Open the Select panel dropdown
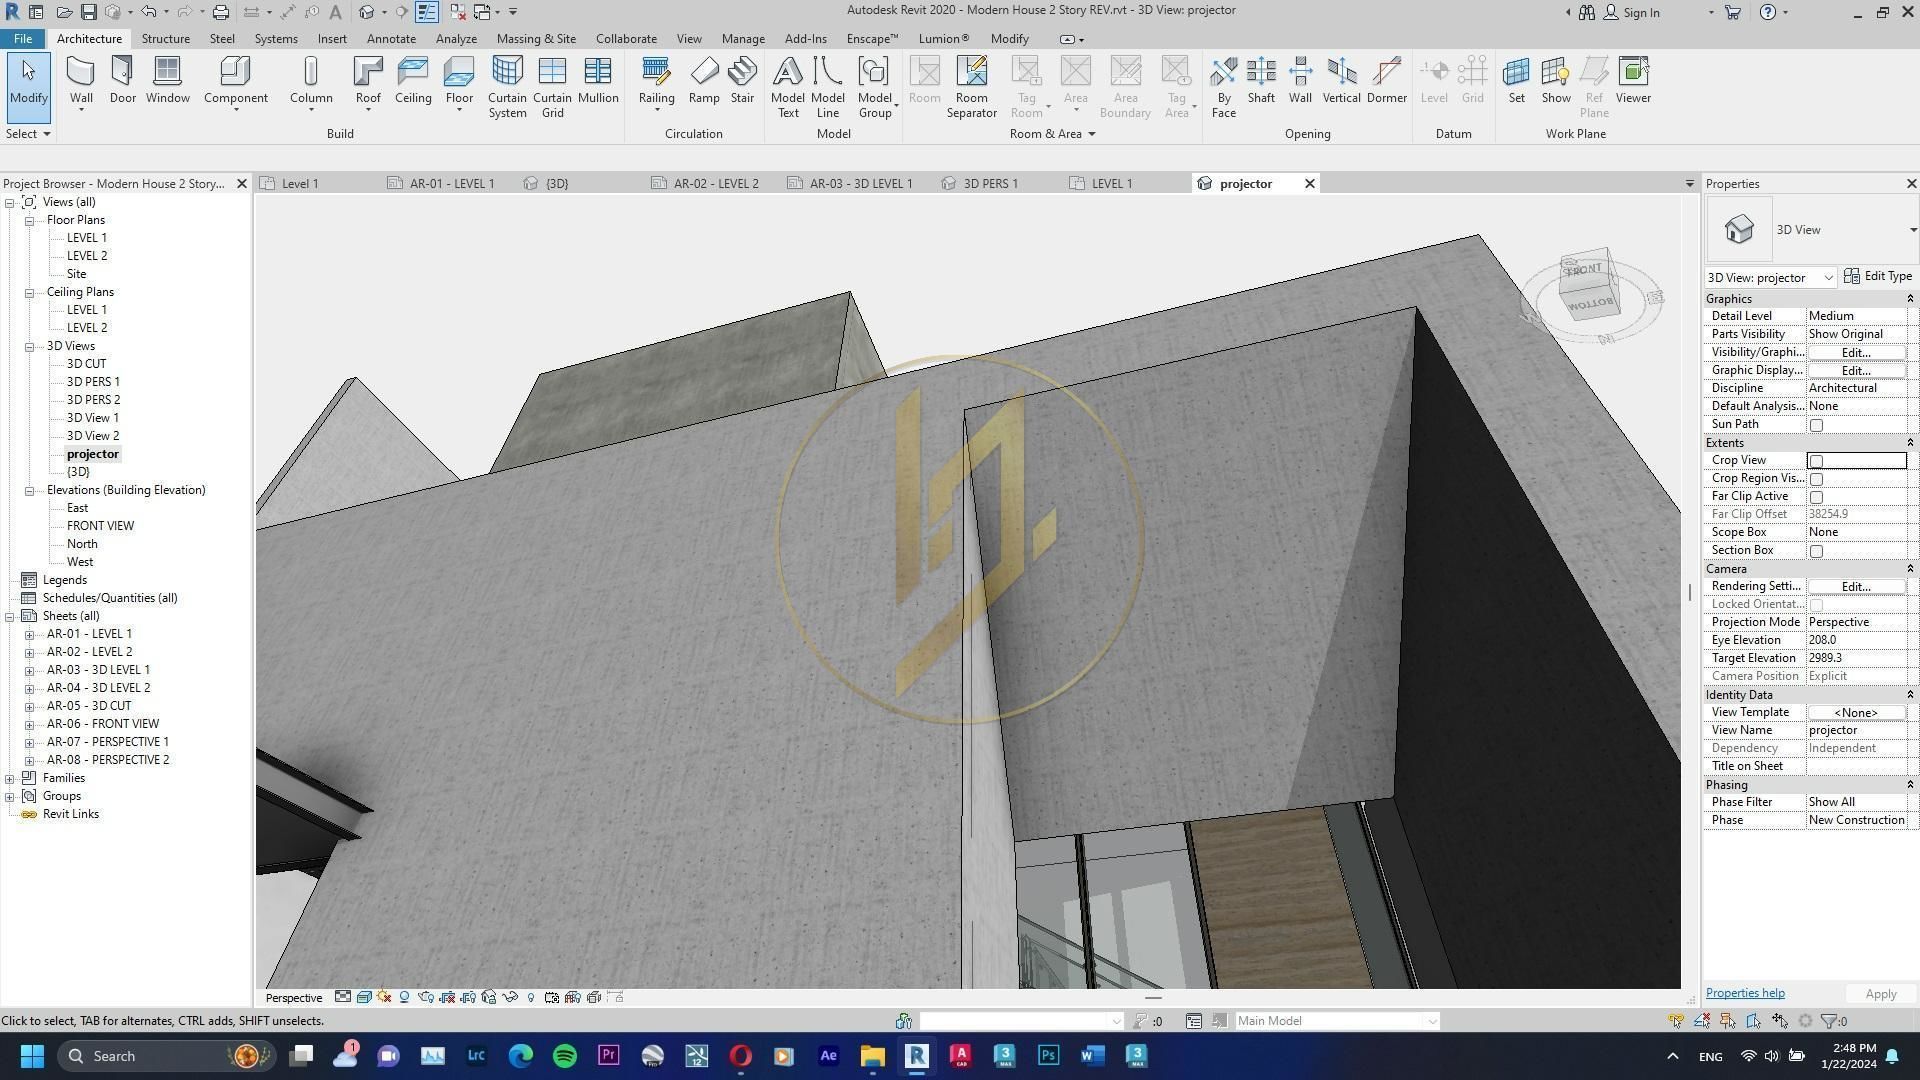Screen dimensions: 1920x1080 [x=28, y=133]
